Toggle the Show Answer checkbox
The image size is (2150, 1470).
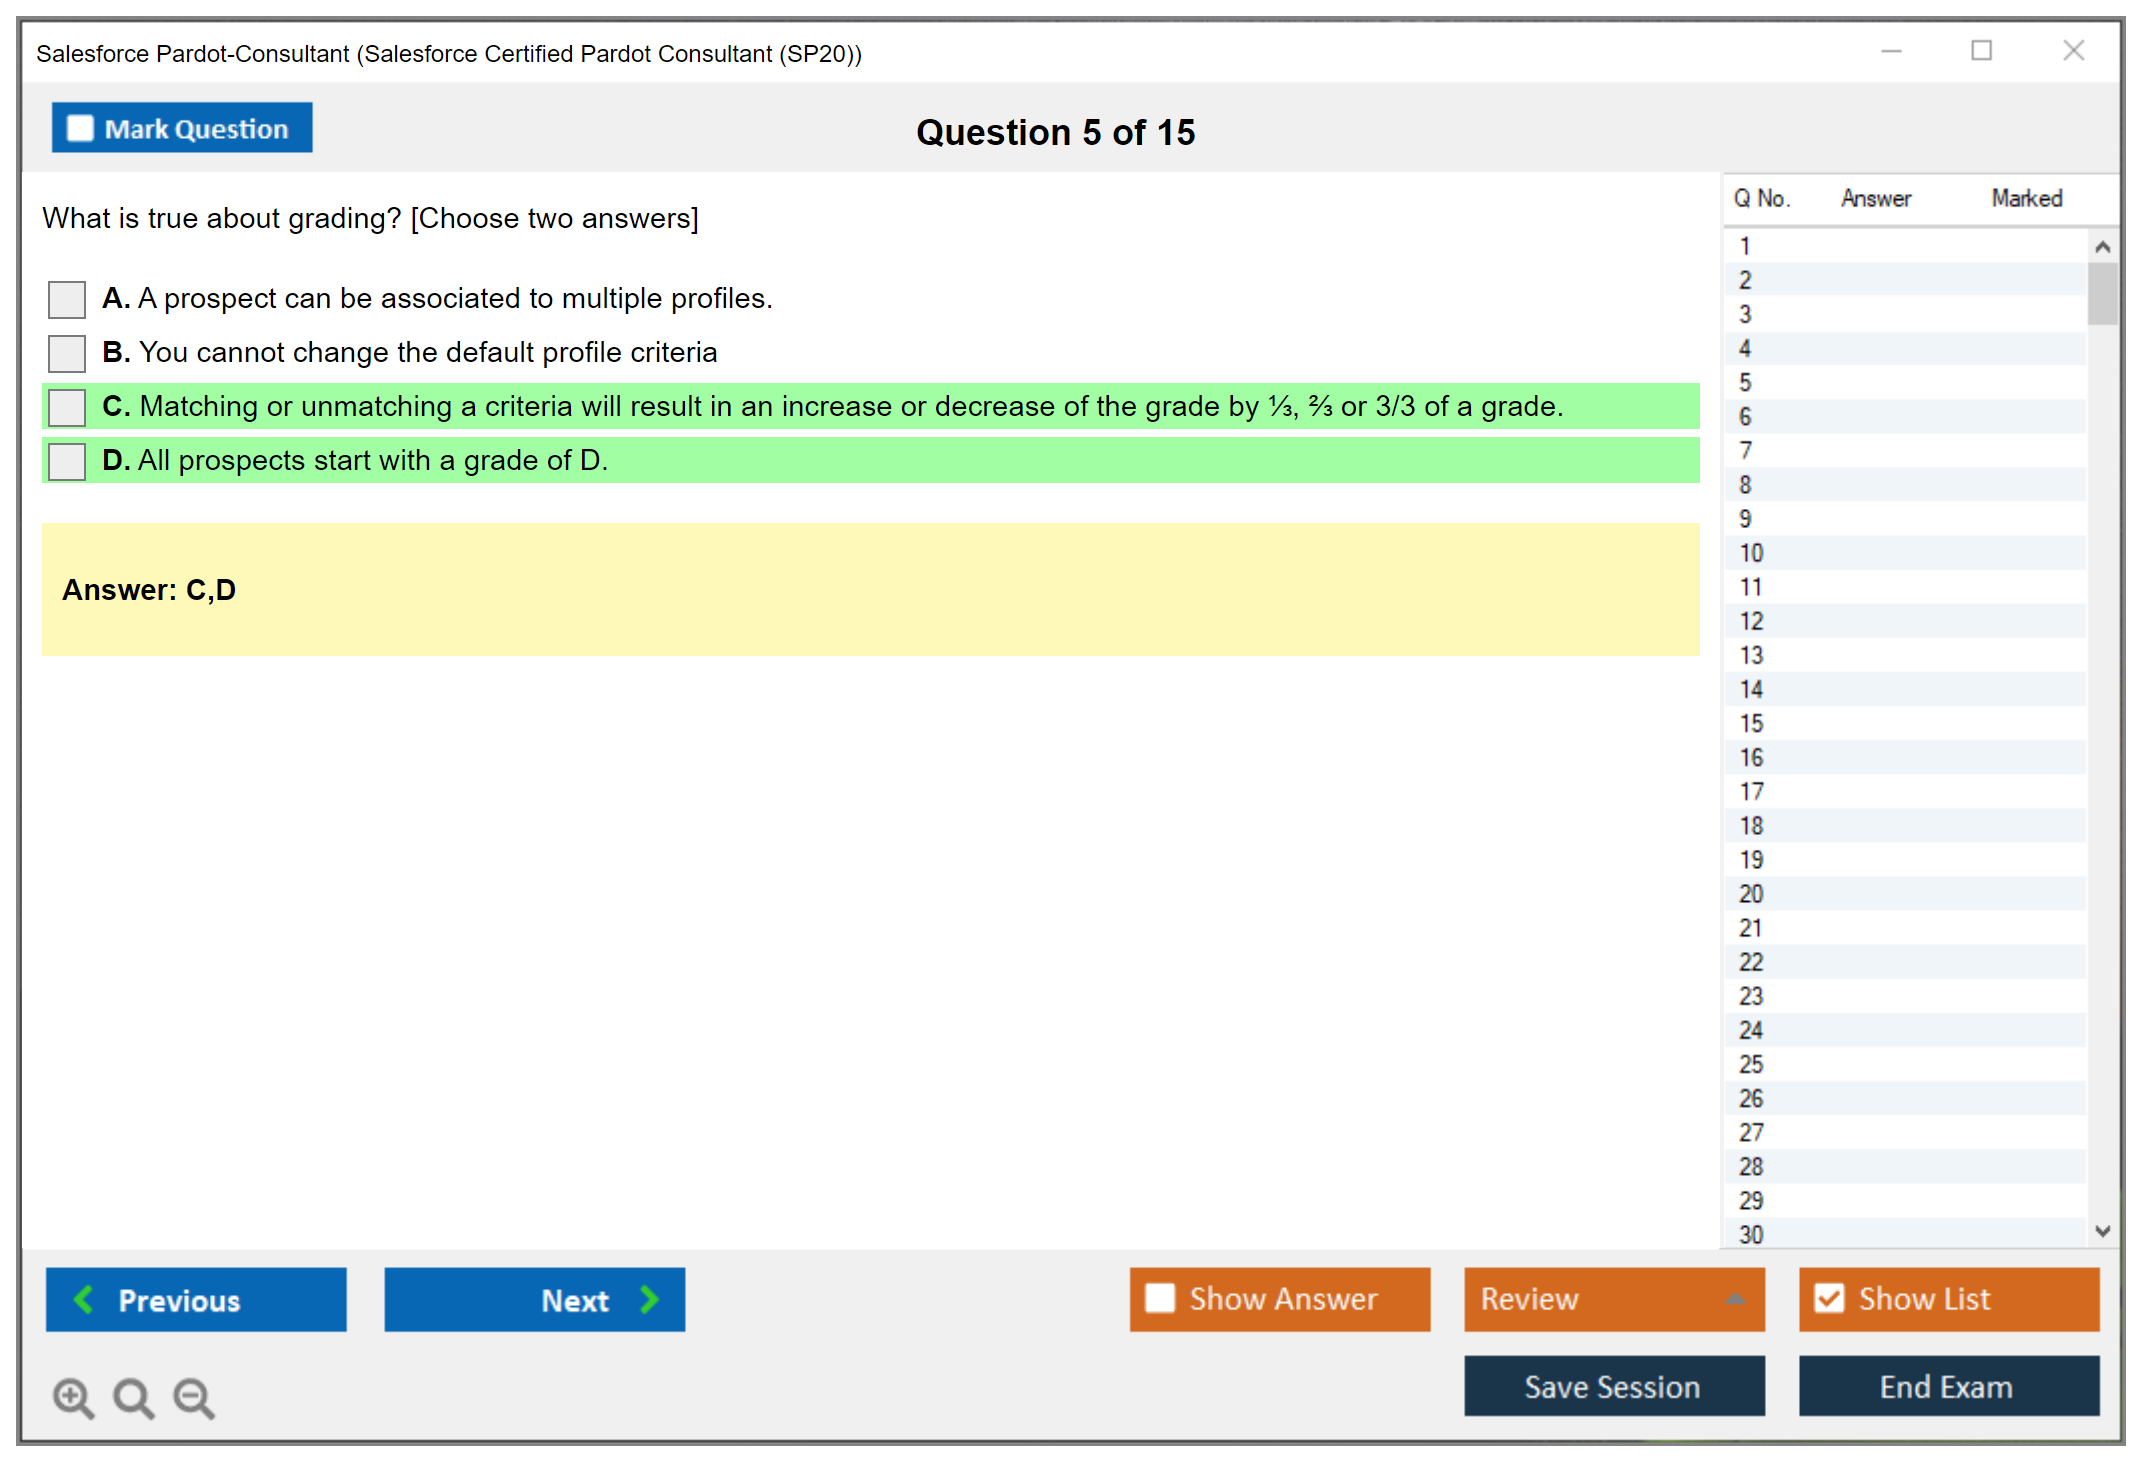(1160, 1298)
